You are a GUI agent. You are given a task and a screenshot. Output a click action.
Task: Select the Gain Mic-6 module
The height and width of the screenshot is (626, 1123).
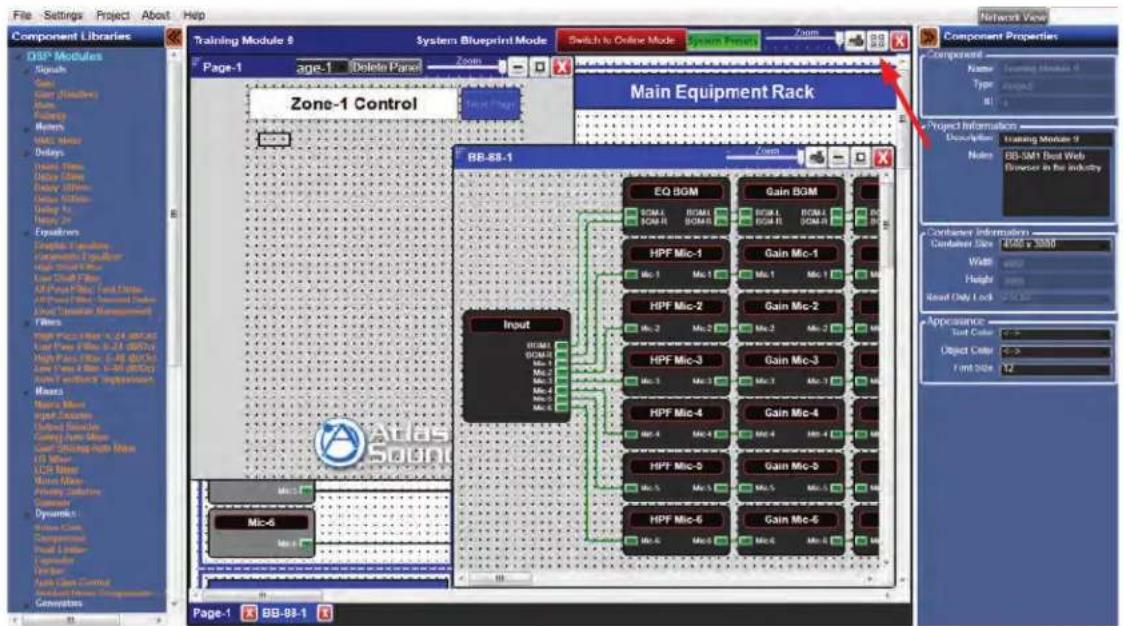point(791,530)
